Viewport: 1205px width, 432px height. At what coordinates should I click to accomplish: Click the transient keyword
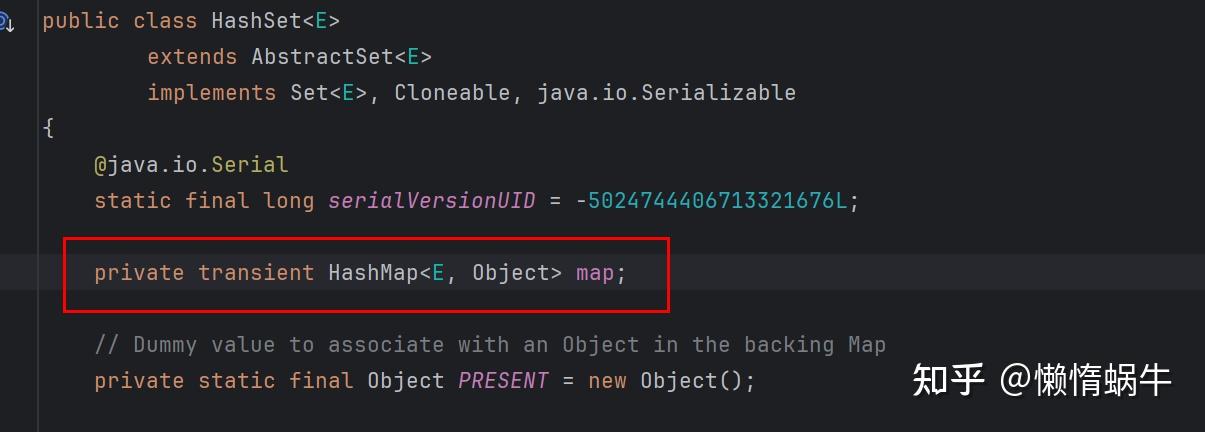(x=256, y=273)
